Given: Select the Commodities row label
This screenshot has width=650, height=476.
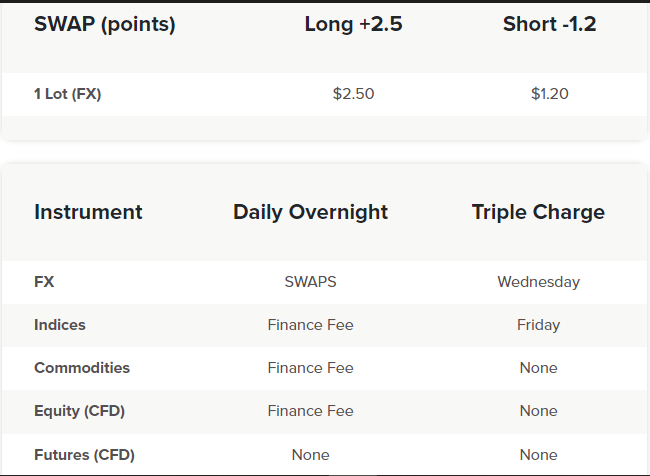Looking at the screenshot, I should (x=82, y=368).
